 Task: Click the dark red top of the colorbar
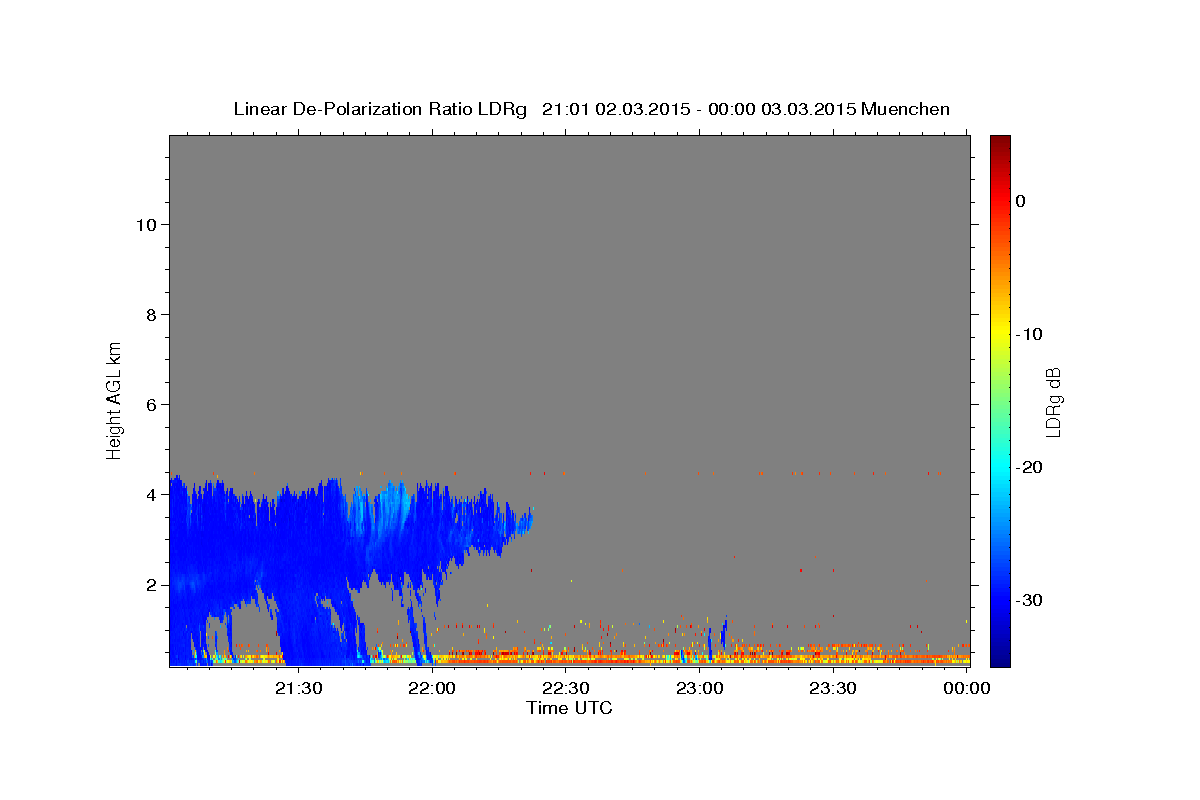click(x=1000, y=145)
